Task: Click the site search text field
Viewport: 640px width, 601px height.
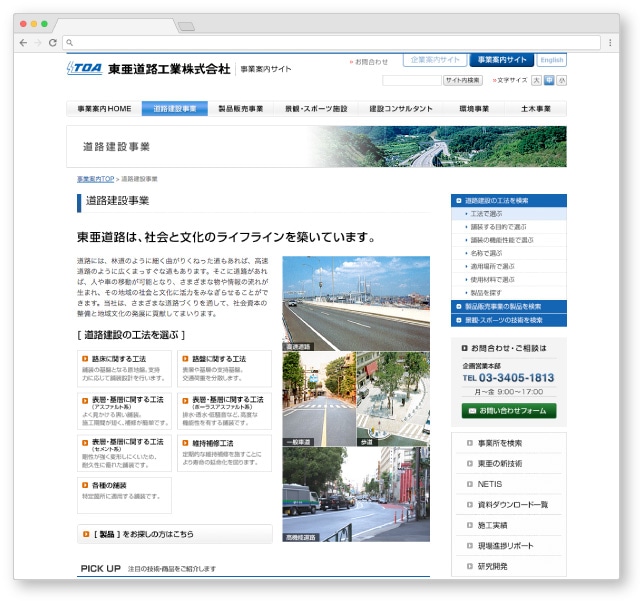Action: tap(412, 80)
